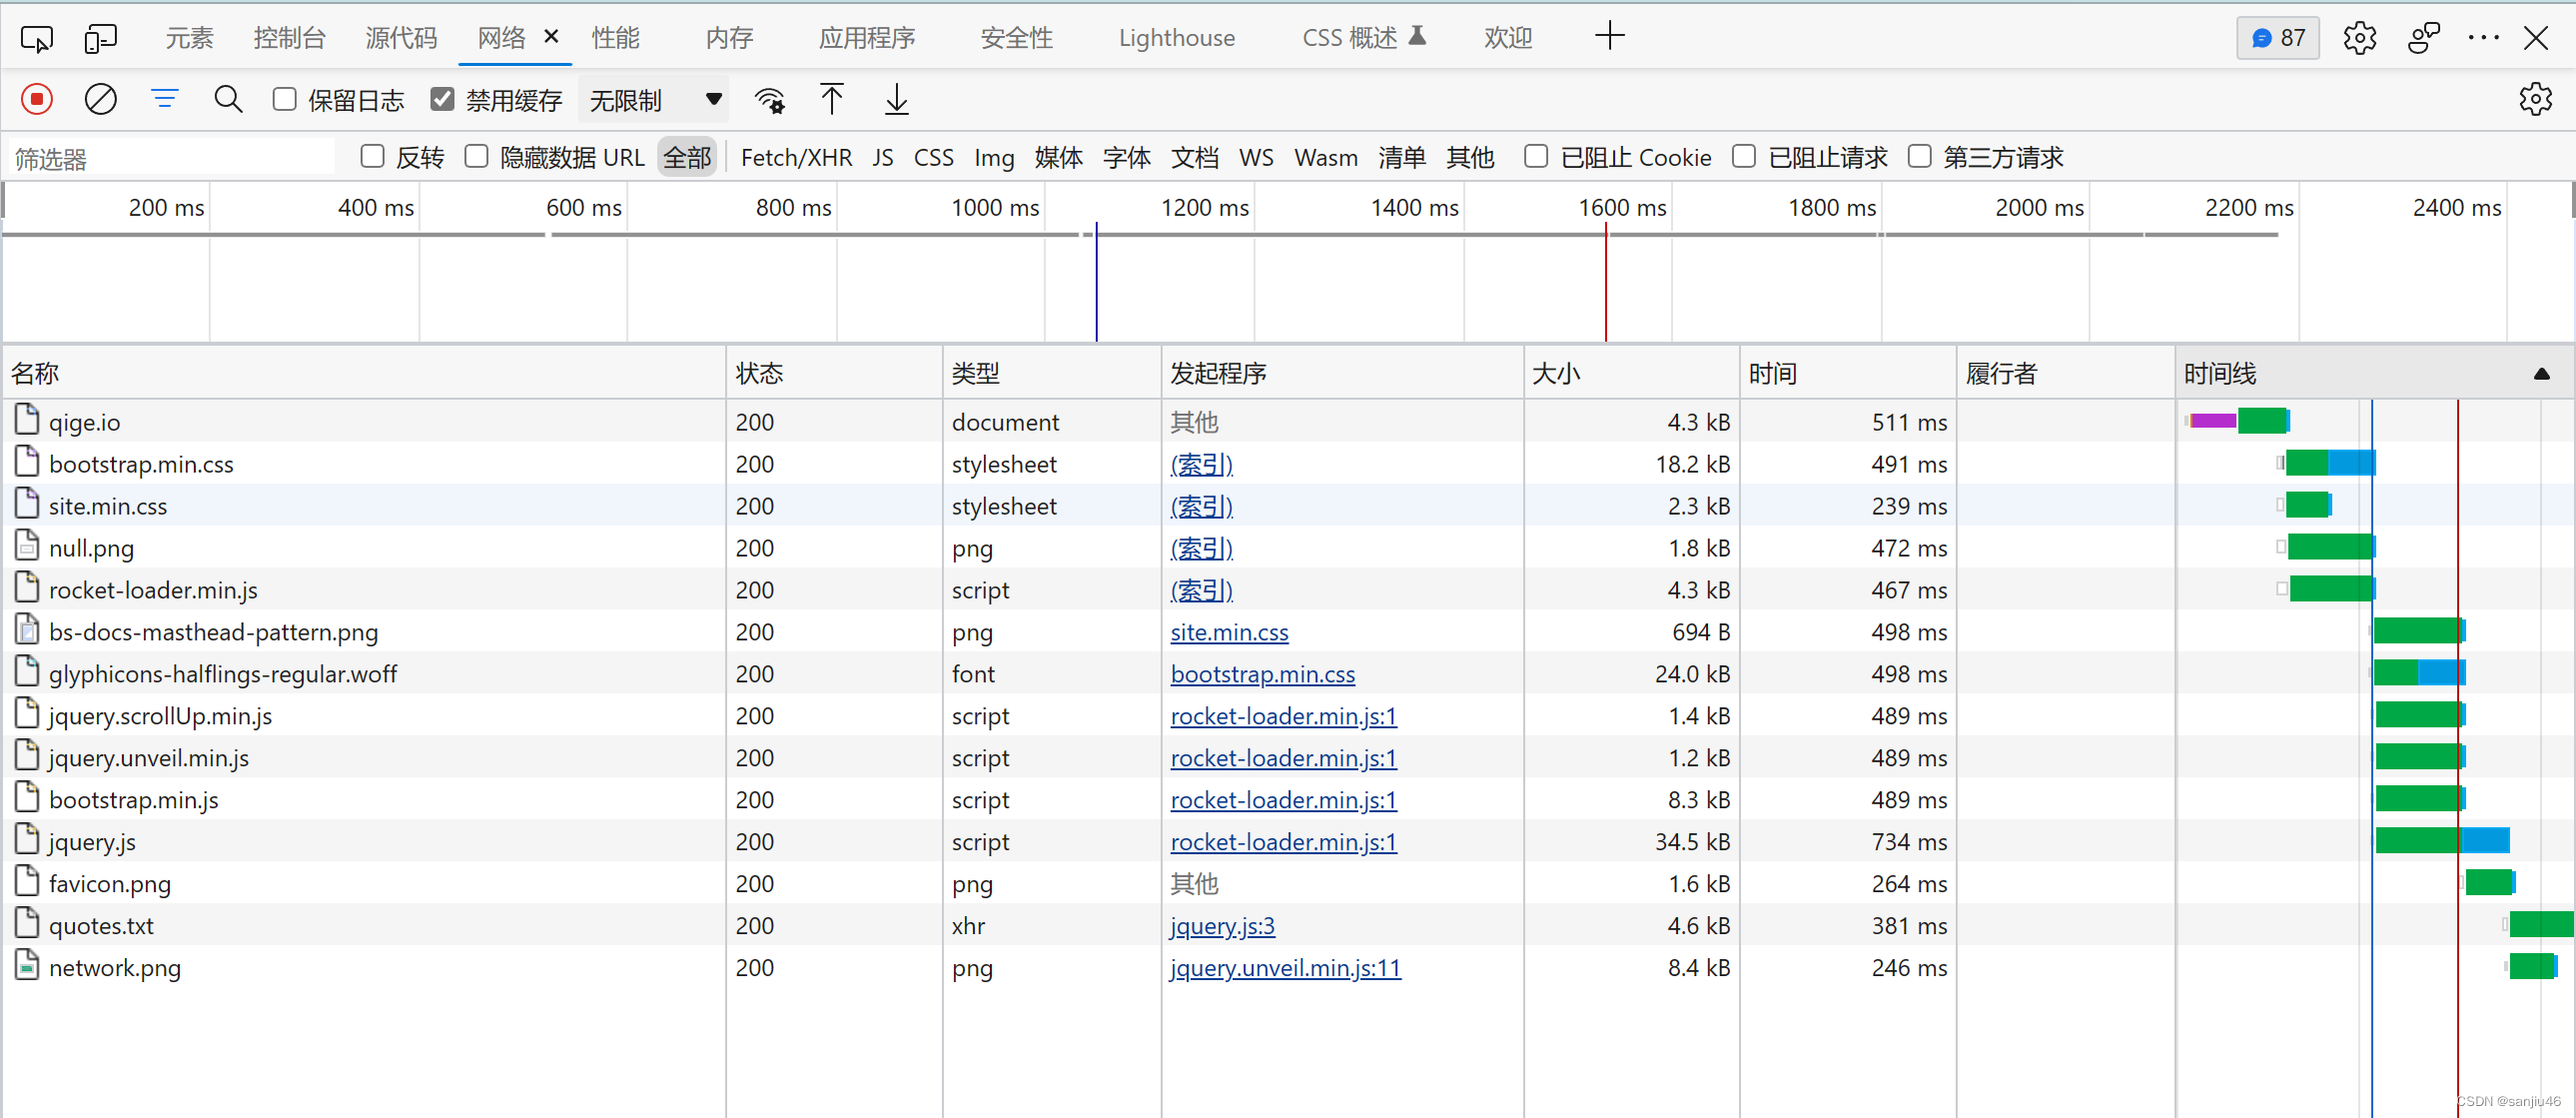Clear the network log
The width and height of the screenshot is (2576, 1118).
pyautogui.click(x=100, y=99)
